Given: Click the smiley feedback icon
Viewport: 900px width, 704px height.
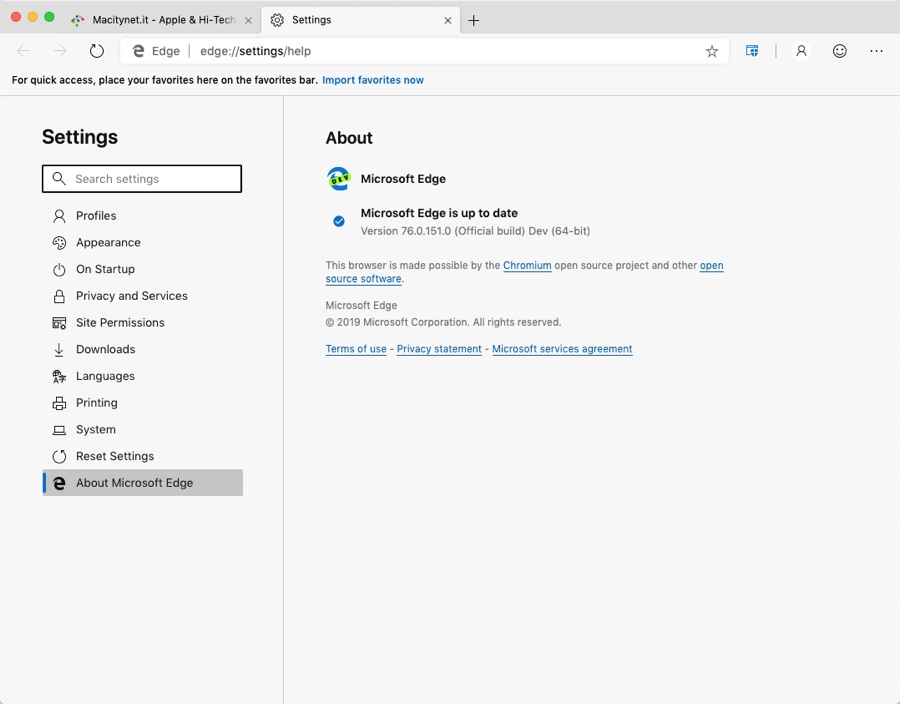Looking at the screenshot, I should pos(840,51).
